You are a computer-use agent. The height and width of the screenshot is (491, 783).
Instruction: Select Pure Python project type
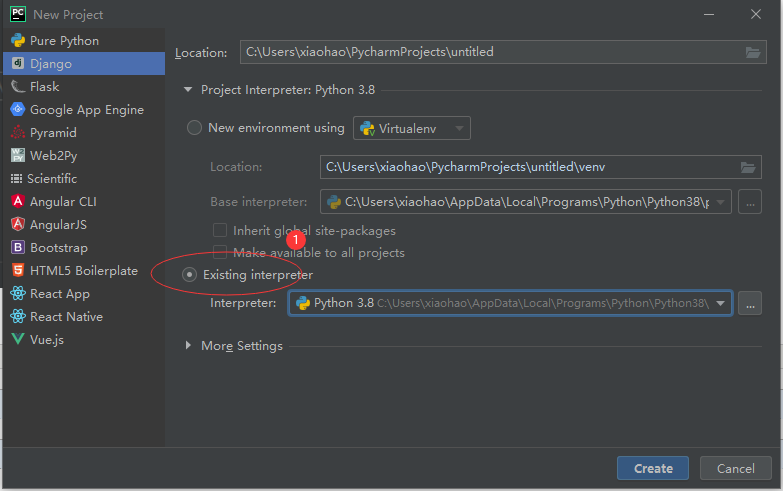pos(64,41)
